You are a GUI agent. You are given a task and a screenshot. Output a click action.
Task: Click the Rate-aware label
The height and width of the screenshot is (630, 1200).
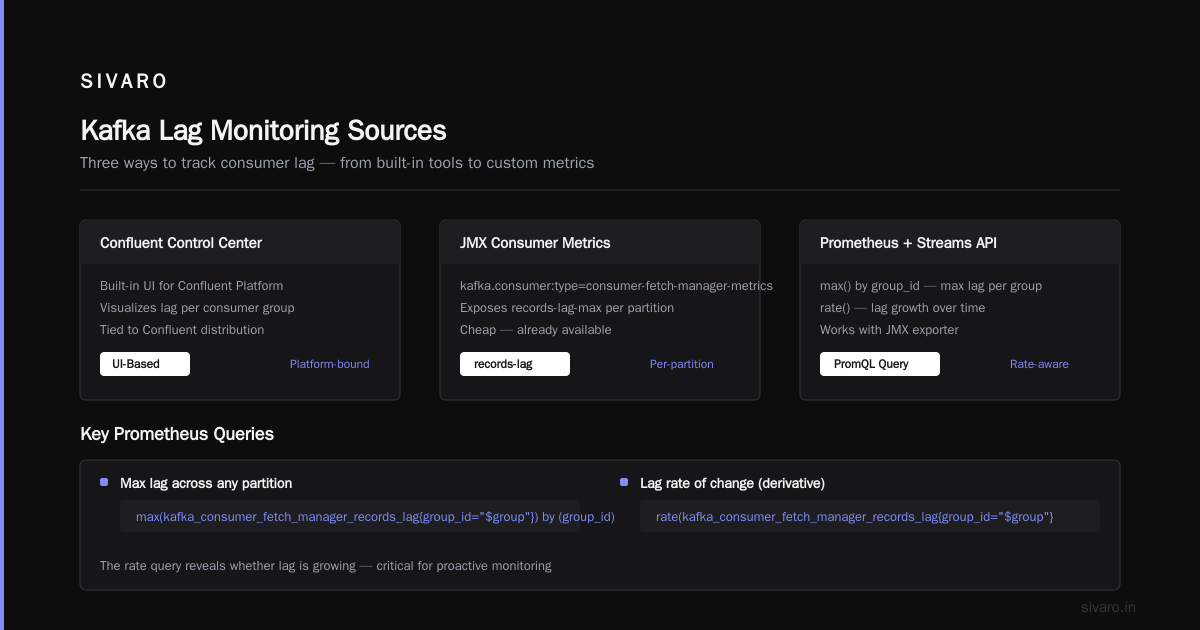point(1039,364)
